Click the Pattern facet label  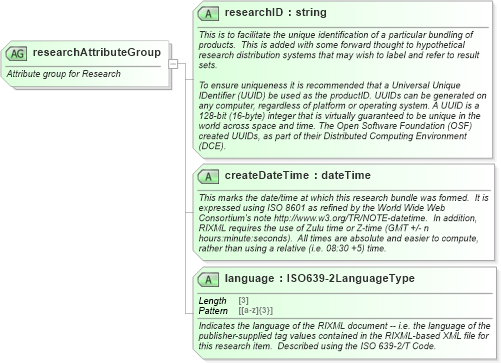click(x=213, y=311)
